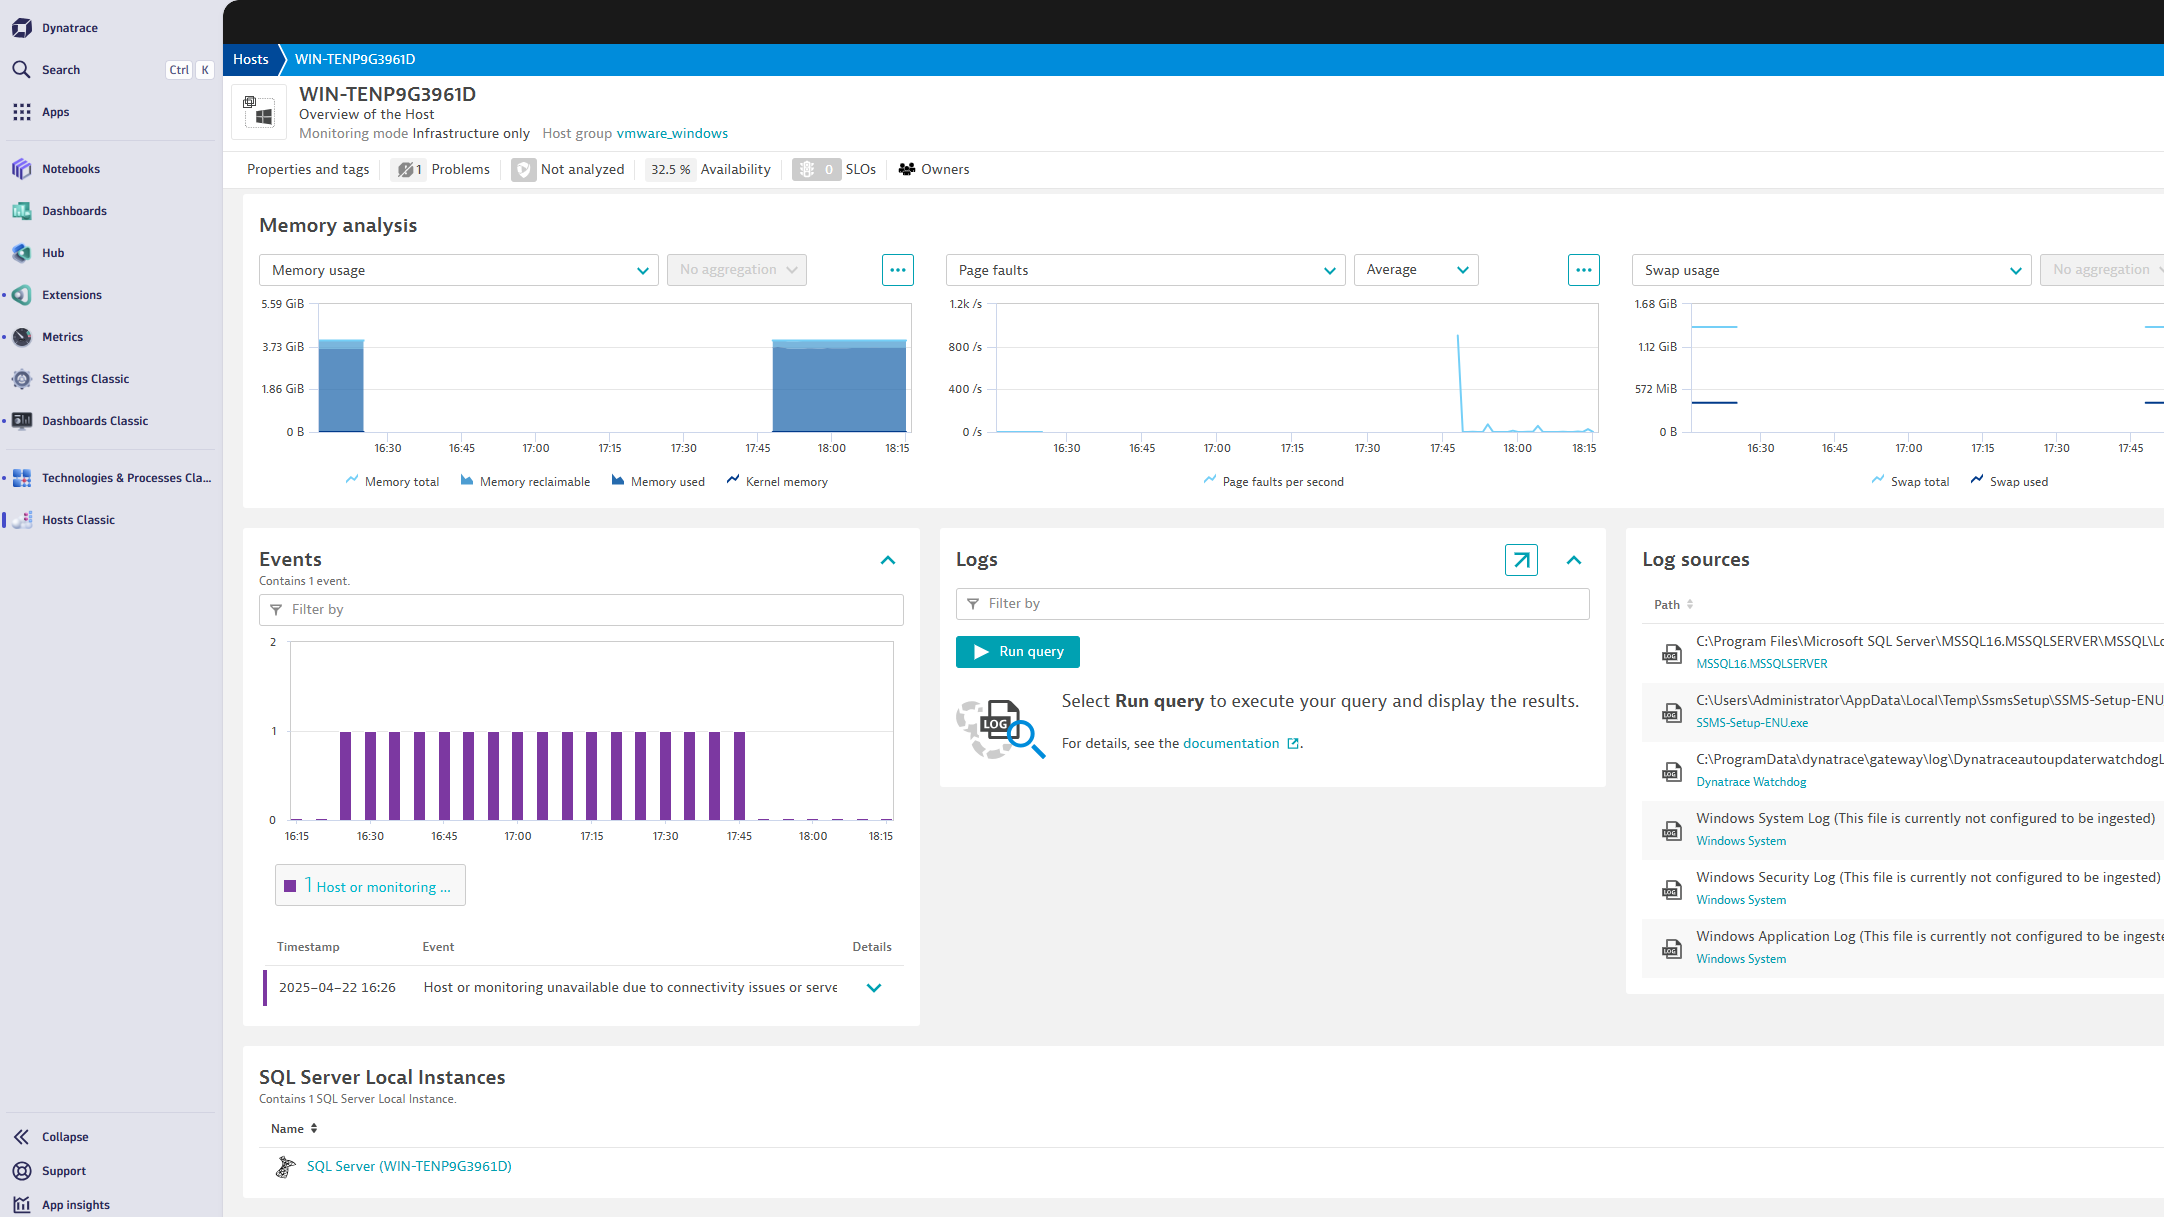Open Search in the sidebar
The image size is (2164, 1217).
pyautogui.click(x=60, y=70)
